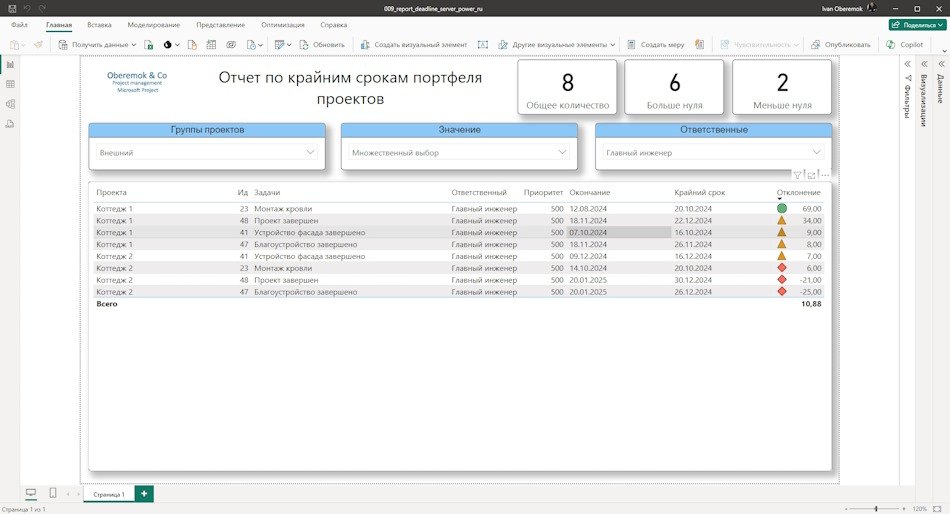
Task: Click the Больше нуля card showing 6
Action: [674, 87]
